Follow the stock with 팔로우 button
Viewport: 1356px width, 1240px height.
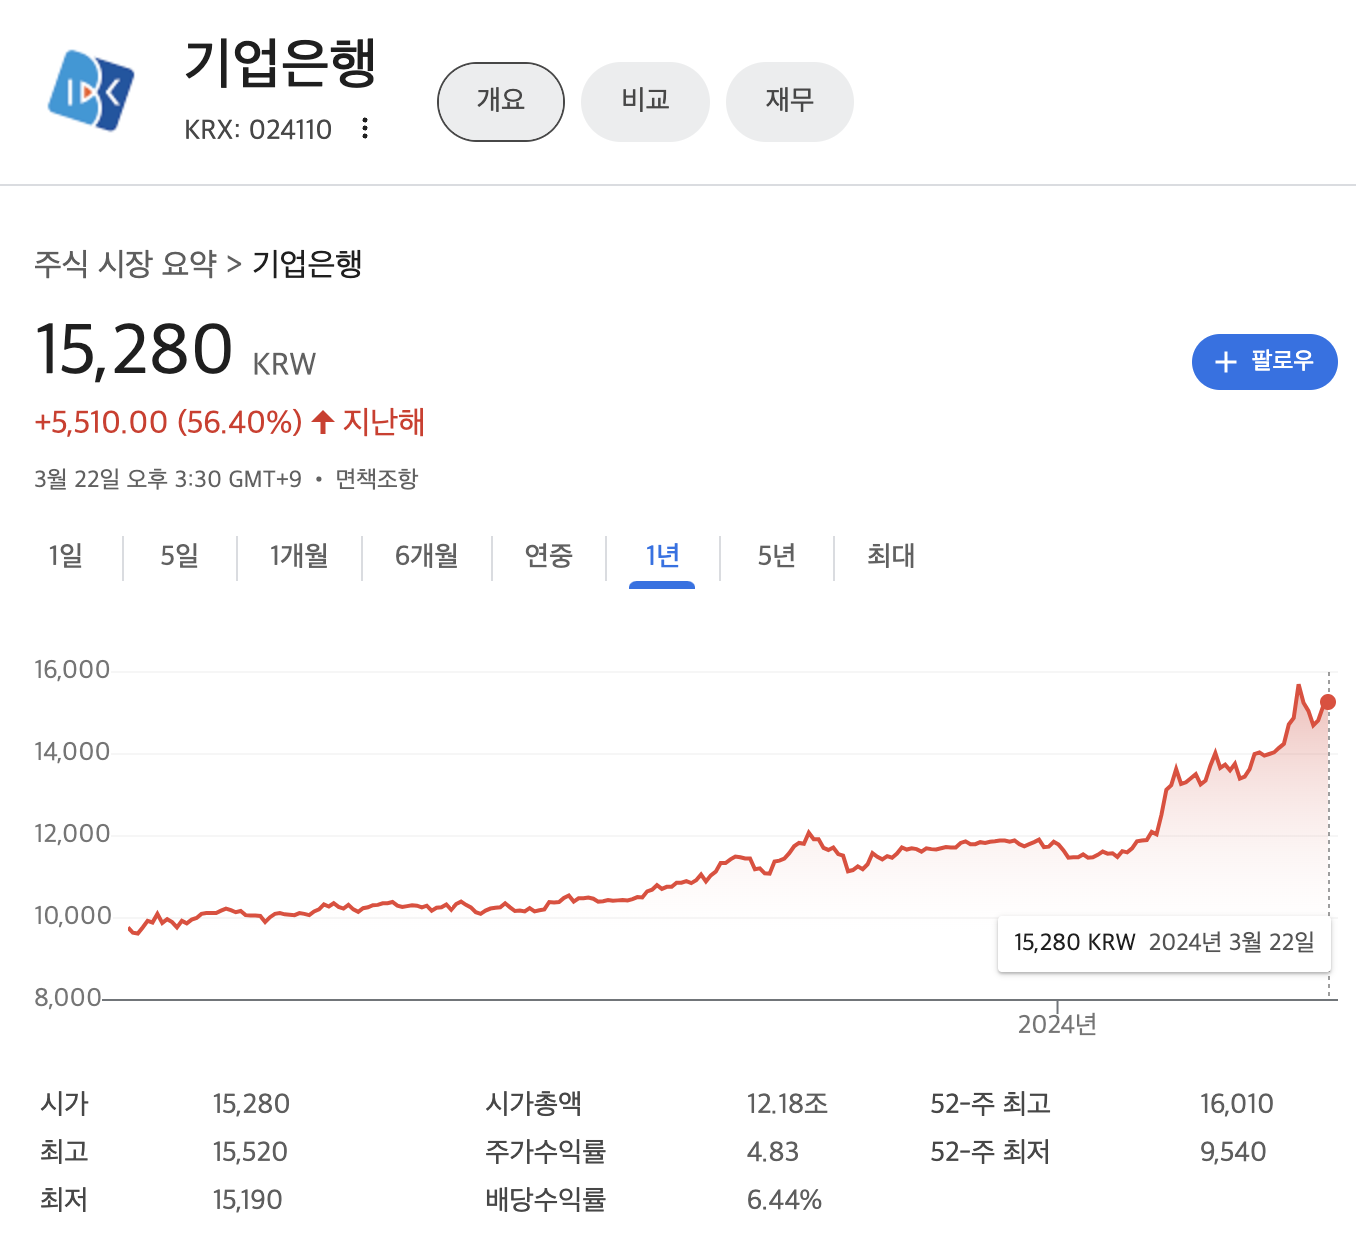pyautogui.click(x=1264, y=361)
